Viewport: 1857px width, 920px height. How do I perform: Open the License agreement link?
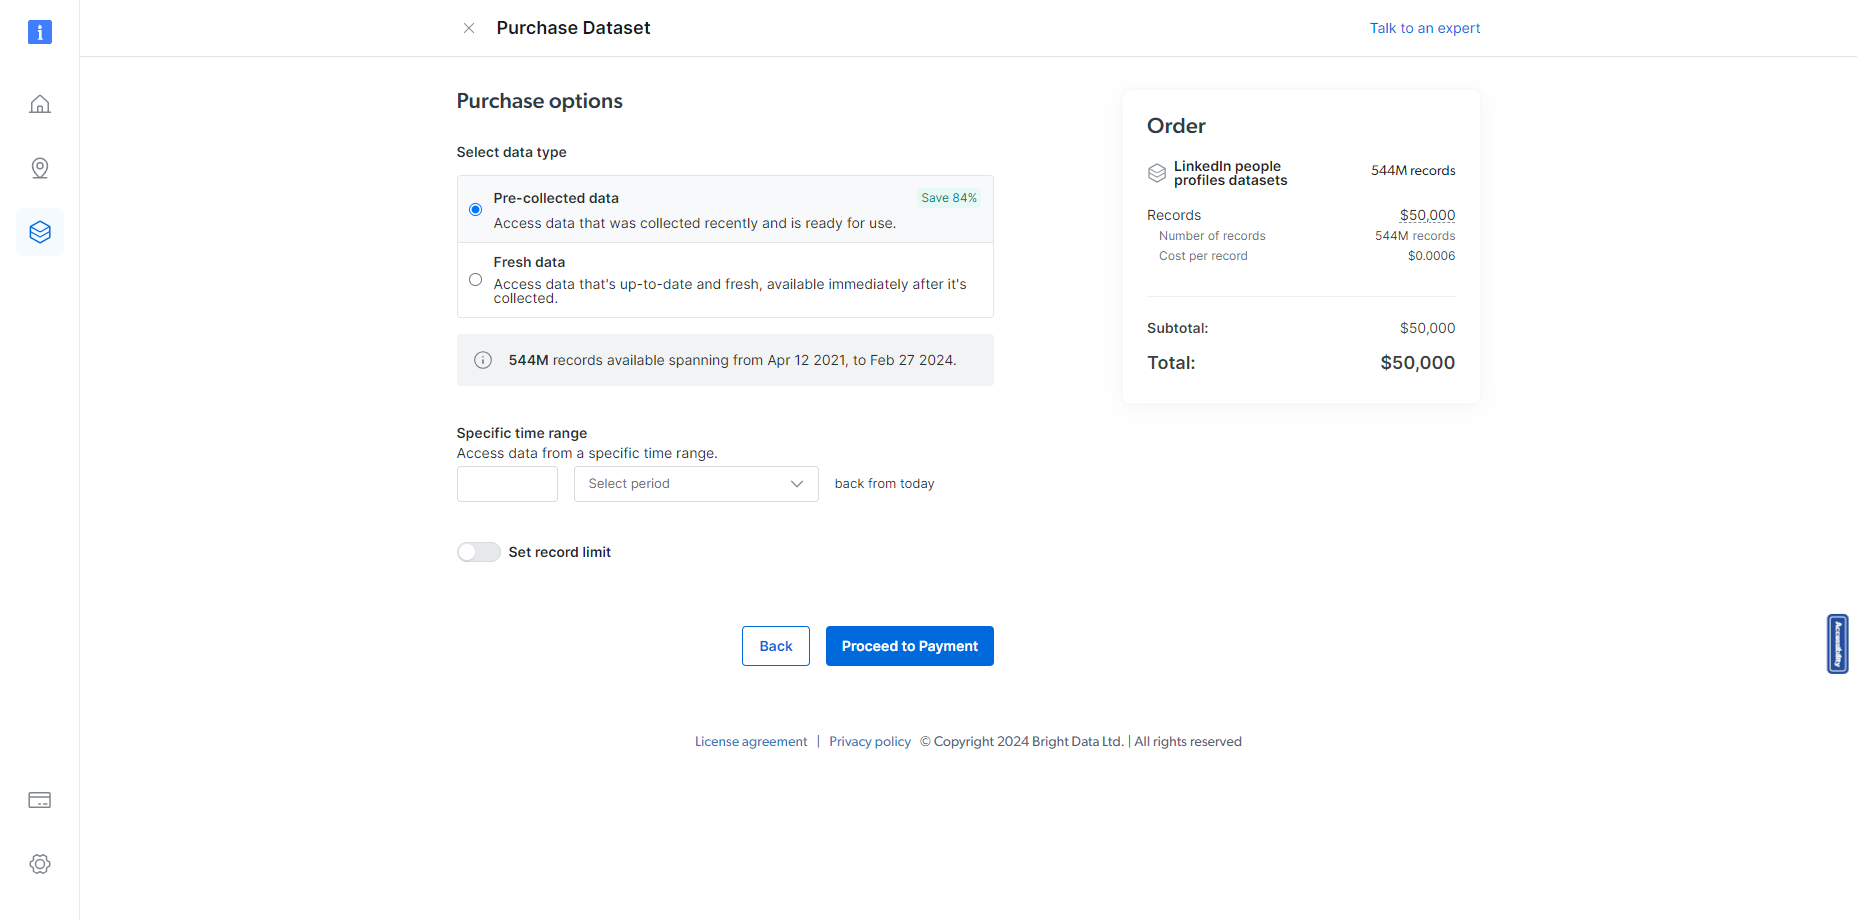click(x=751, y=742)
